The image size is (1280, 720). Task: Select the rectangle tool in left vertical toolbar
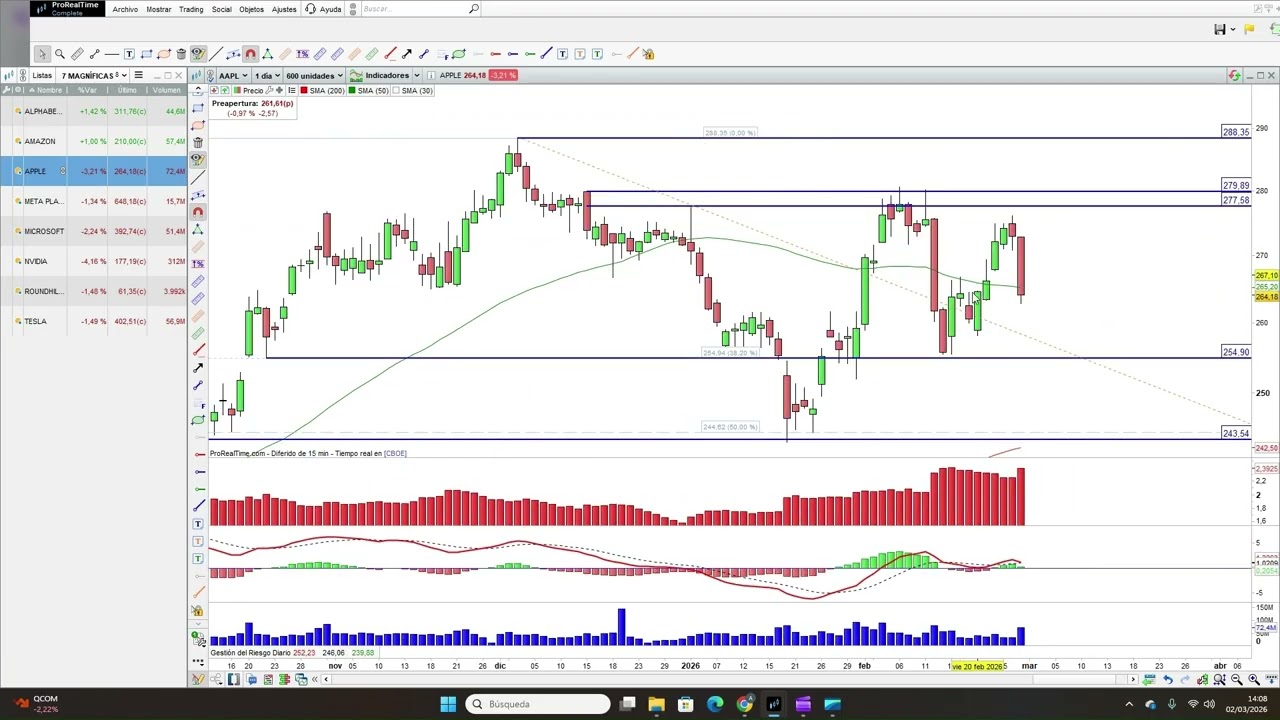(x=198, y=107)
